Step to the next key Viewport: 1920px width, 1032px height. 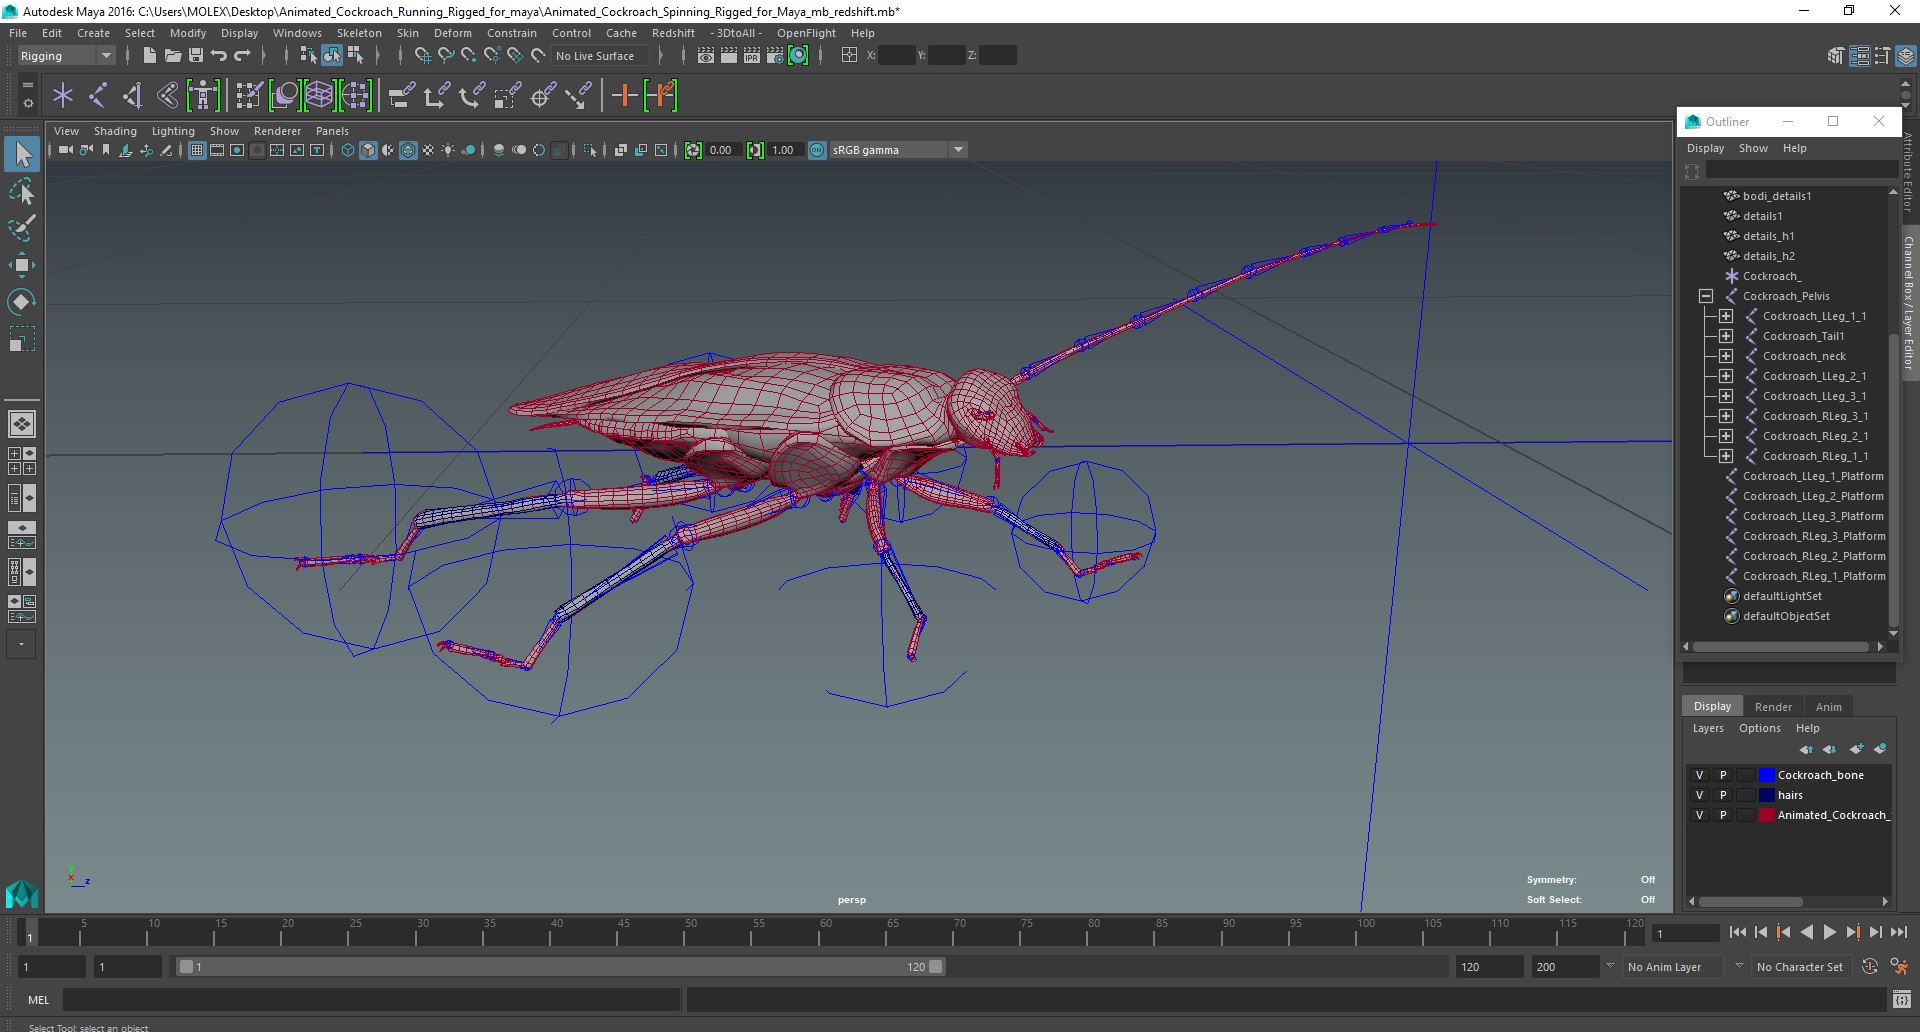pos(1852,932)
